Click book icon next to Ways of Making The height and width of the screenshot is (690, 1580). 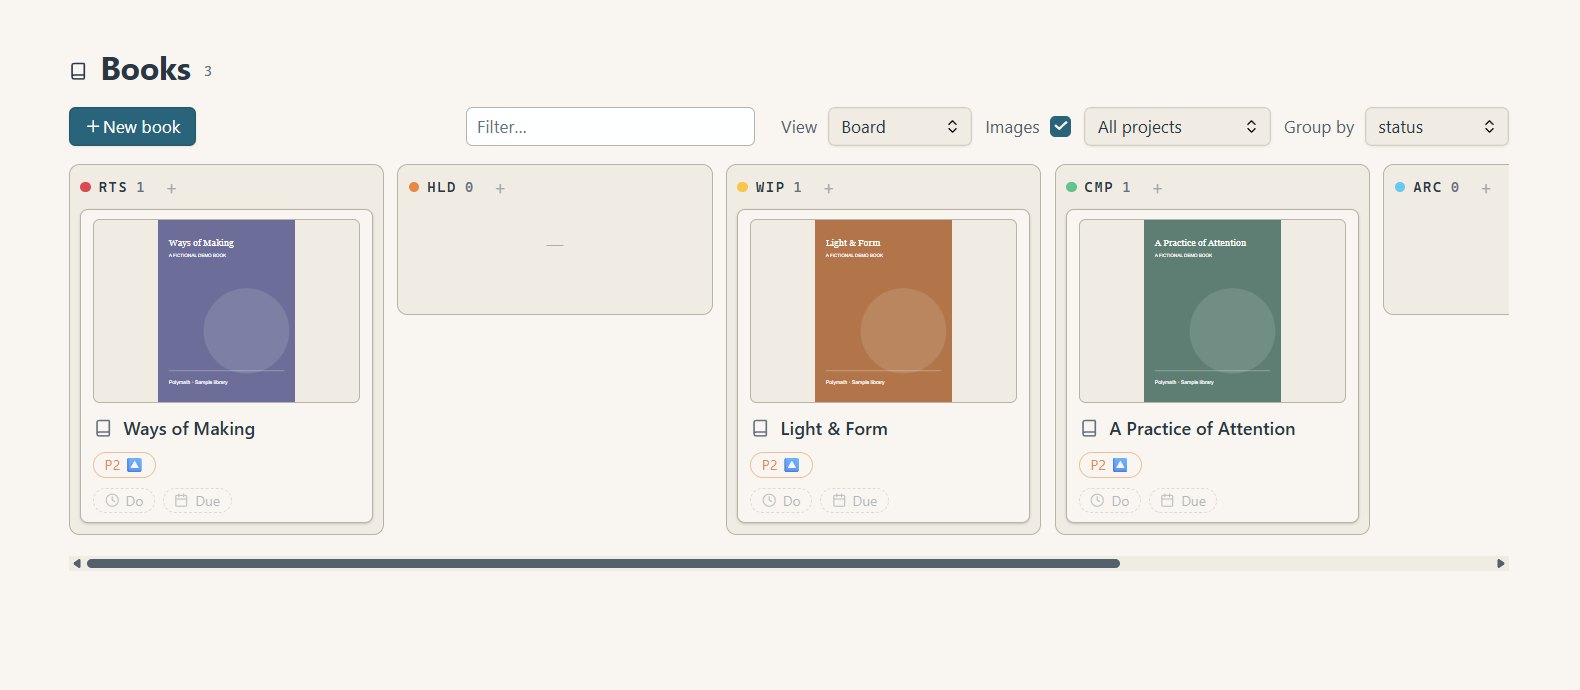(x=103, y=428)
